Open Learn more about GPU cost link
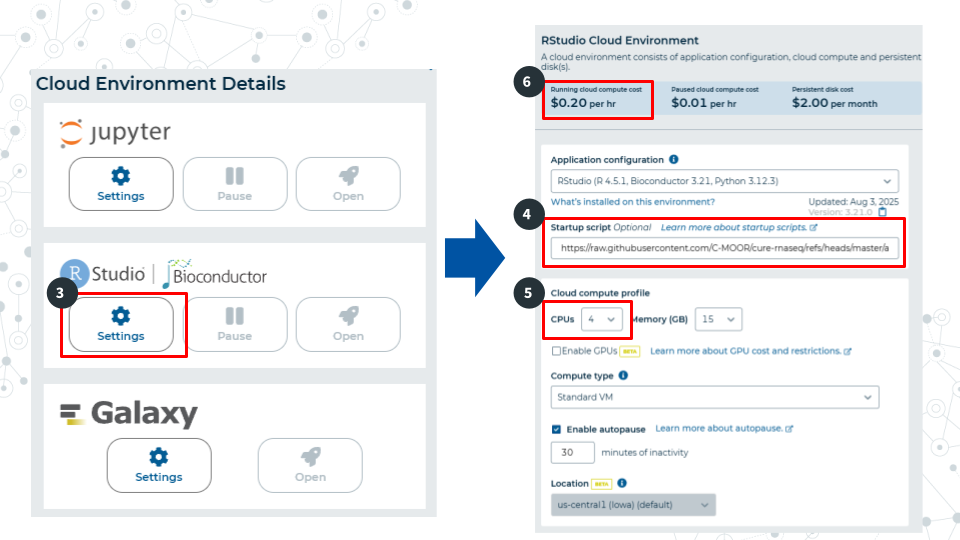 [751, 351]
